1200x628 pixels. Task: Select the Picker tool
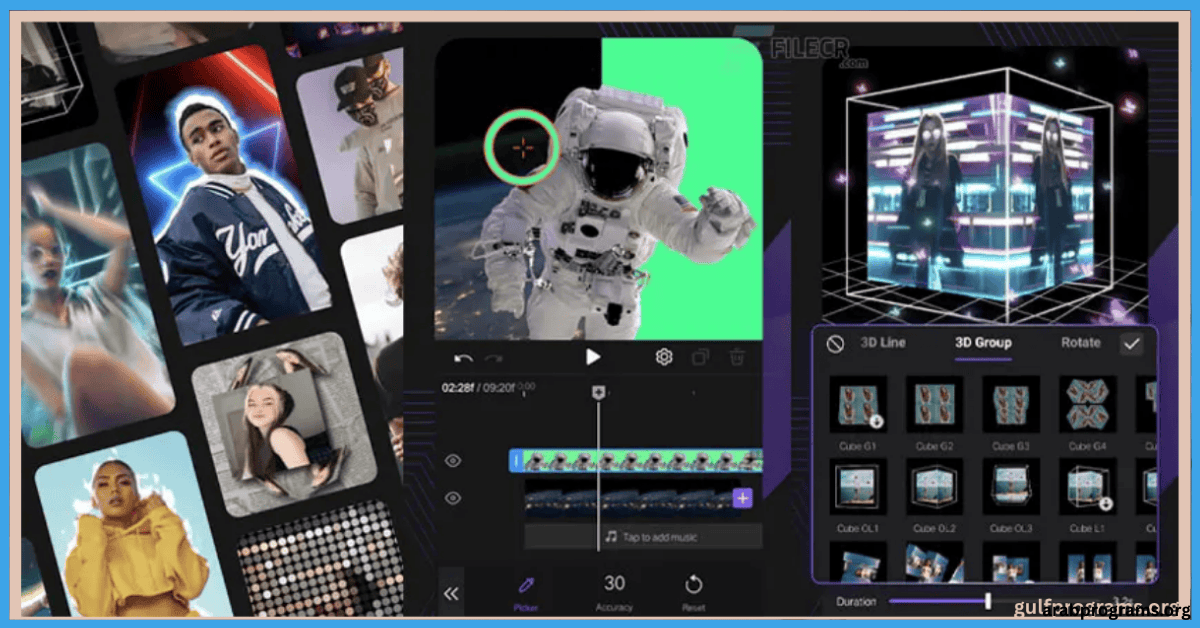(525, 591)
